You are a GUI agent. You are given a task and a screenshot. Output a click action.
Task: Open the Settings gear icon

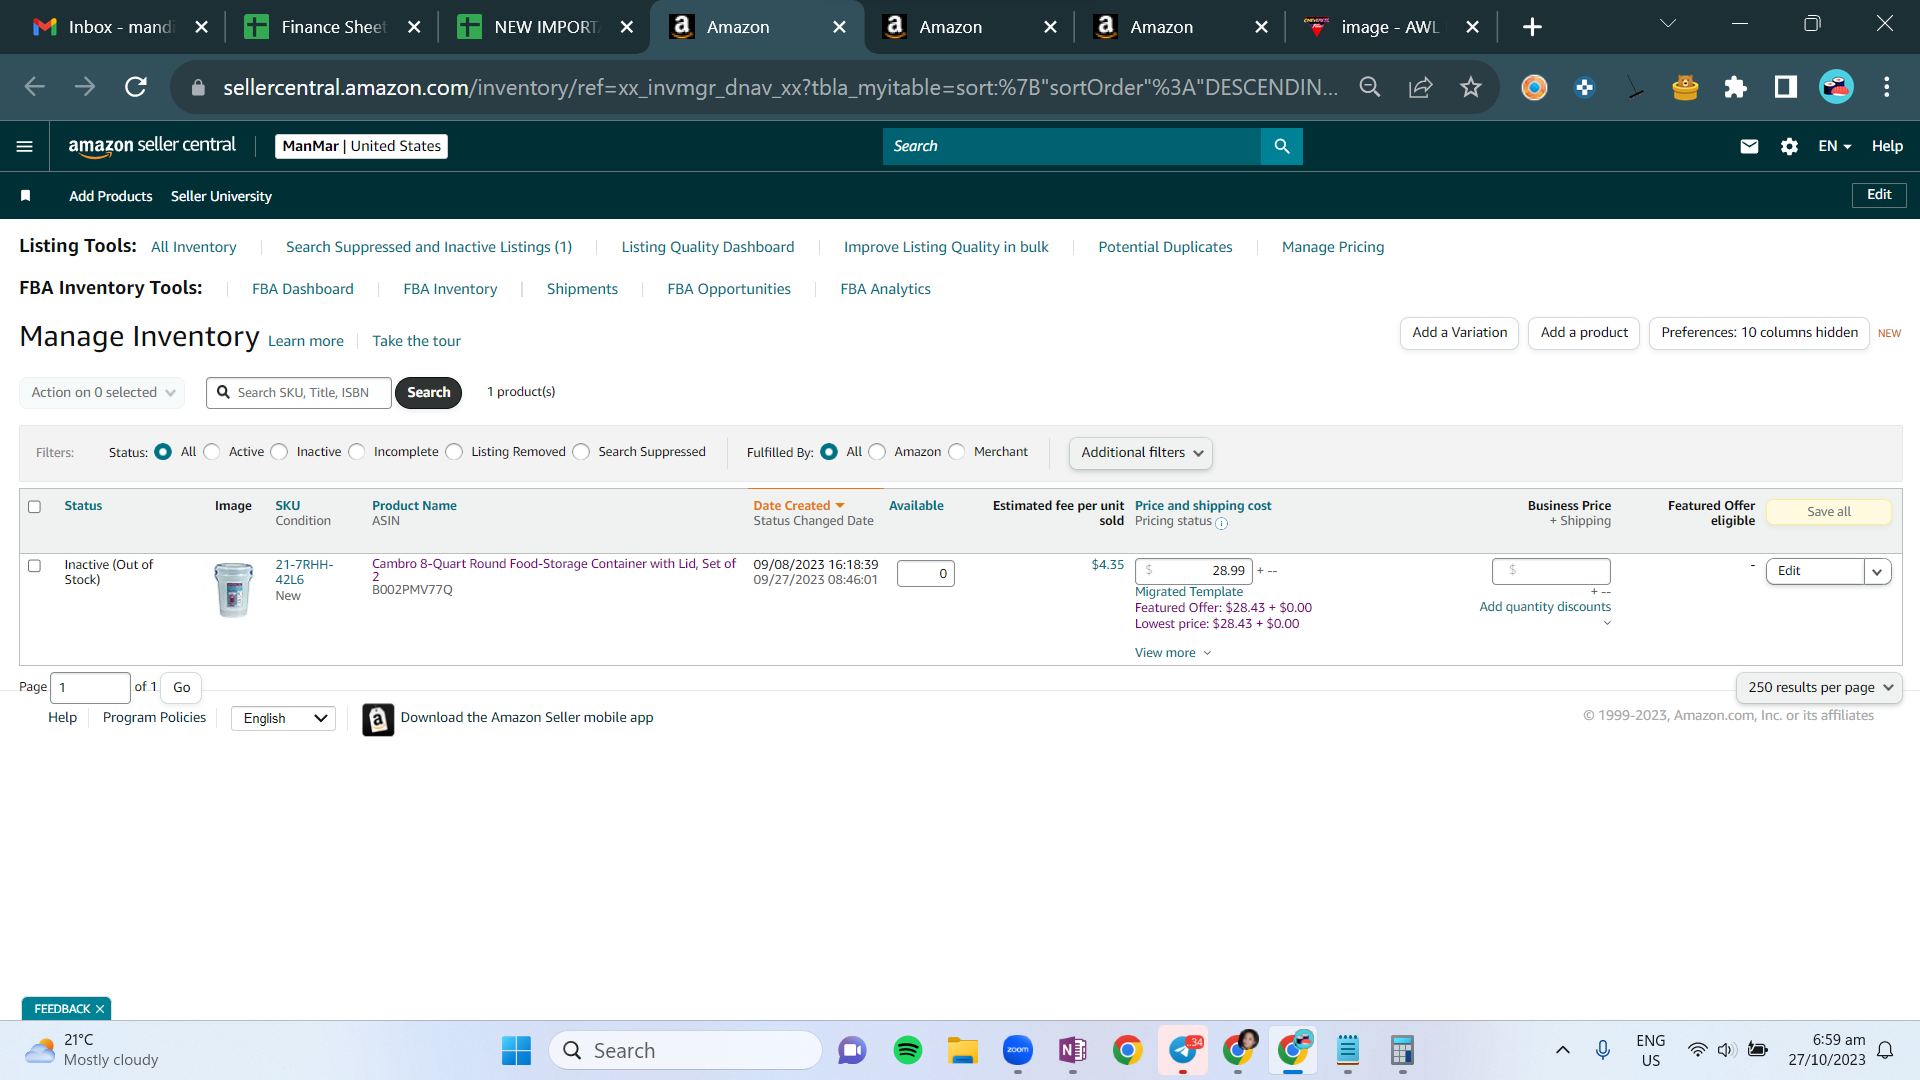1789,146
